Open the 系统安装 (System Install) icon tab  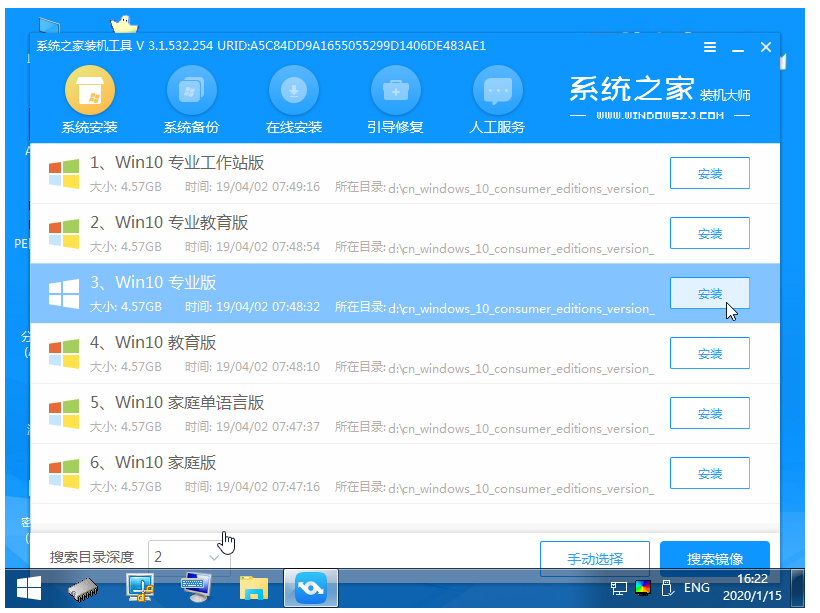[x=89, y=94]
